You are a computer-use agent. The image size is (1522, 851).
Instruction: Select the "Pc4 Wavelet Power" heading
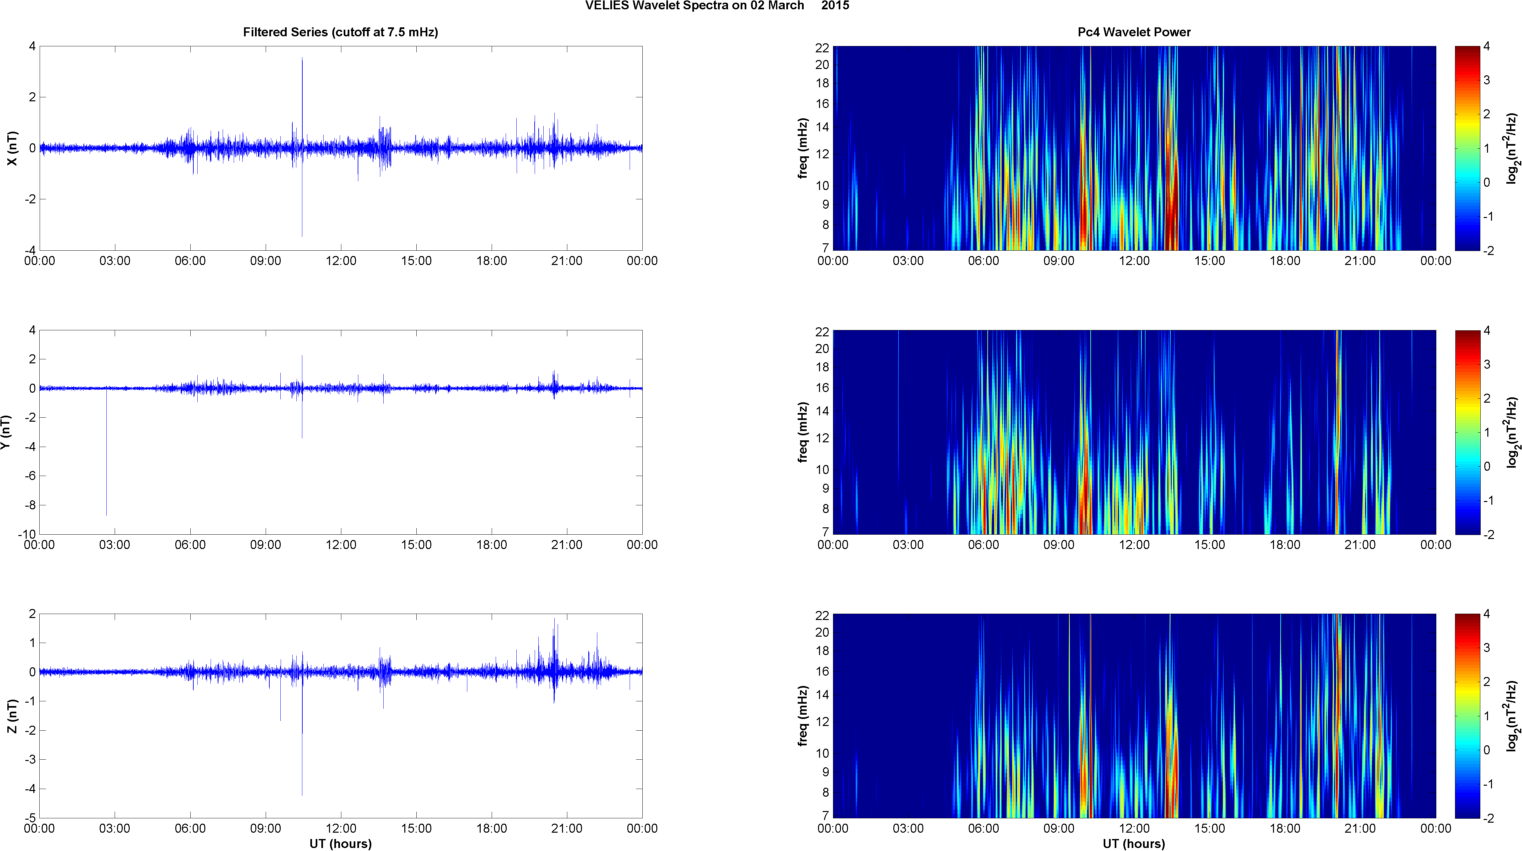(1134, 32)
